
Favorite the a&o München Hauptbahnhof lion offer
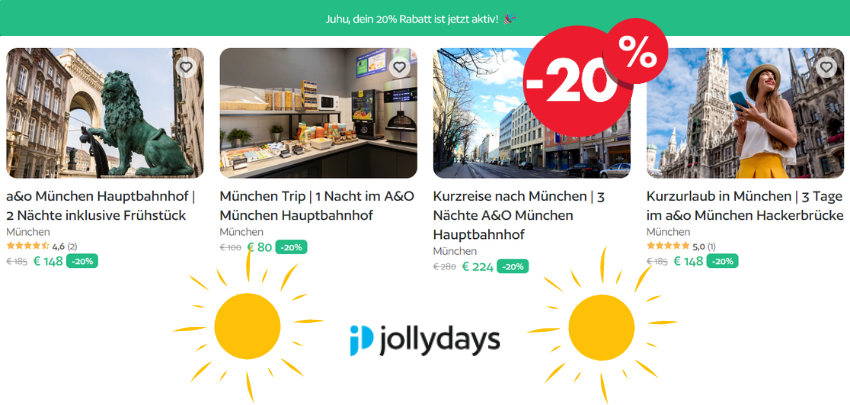point(186,67)
